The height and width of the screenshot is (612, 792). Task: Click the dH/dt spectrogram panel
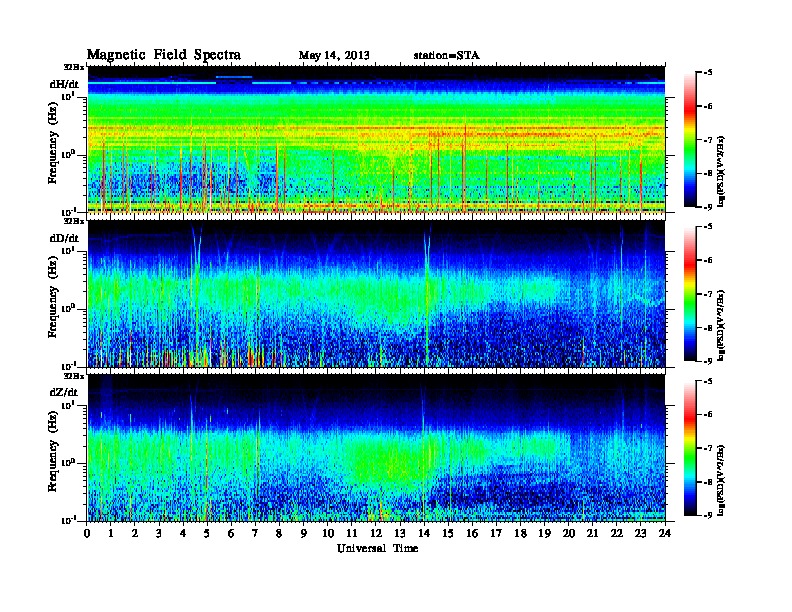(x=376, y=139)
